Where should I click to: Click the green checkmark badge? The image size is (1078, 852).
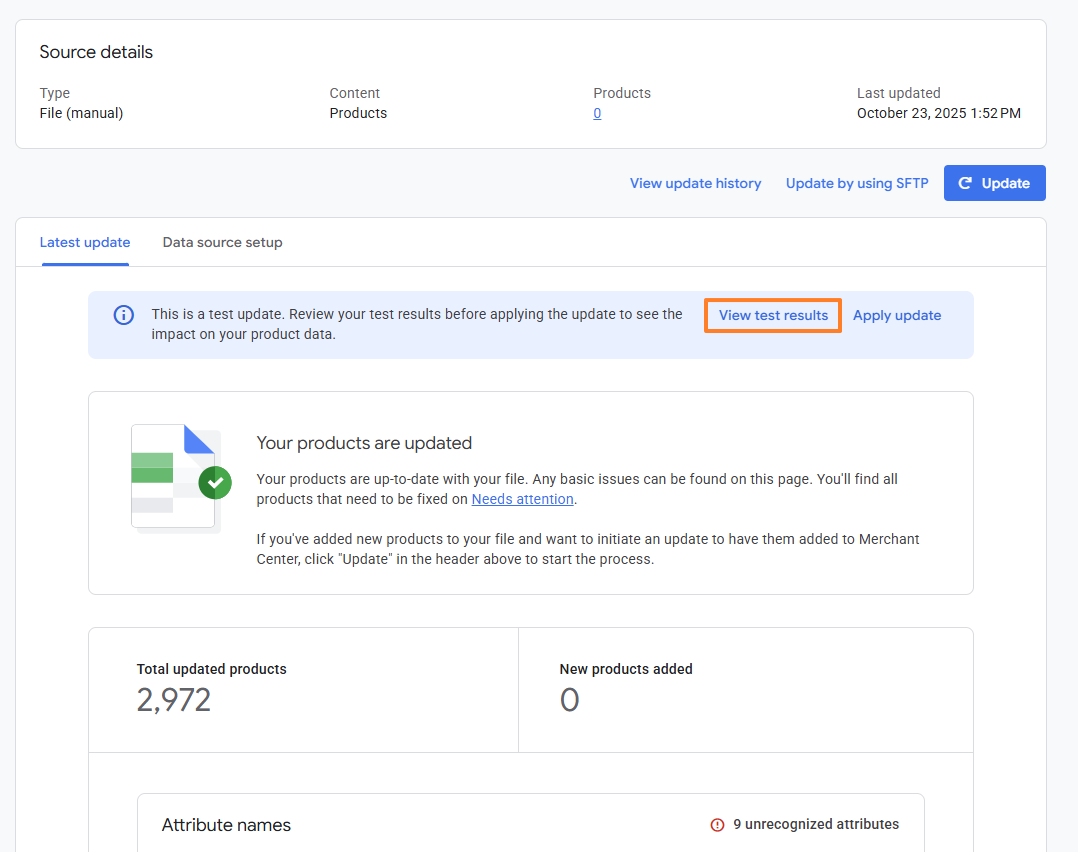215,483
